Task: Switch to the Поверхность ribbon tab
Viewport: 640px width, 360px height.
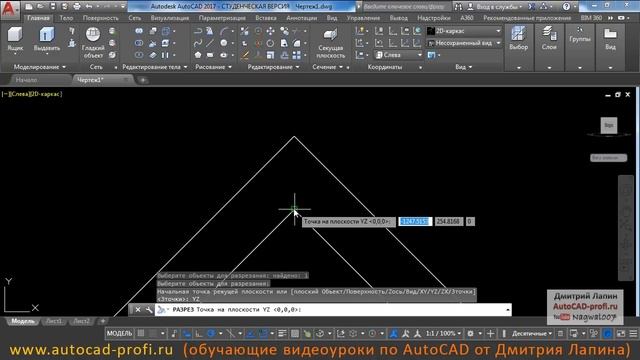Action: click(x=100, y=18)
